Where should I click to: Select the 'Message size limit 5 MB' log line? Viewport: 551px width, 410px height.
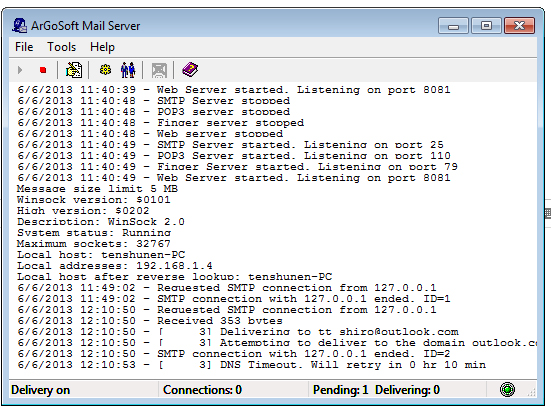click(97, 189)
